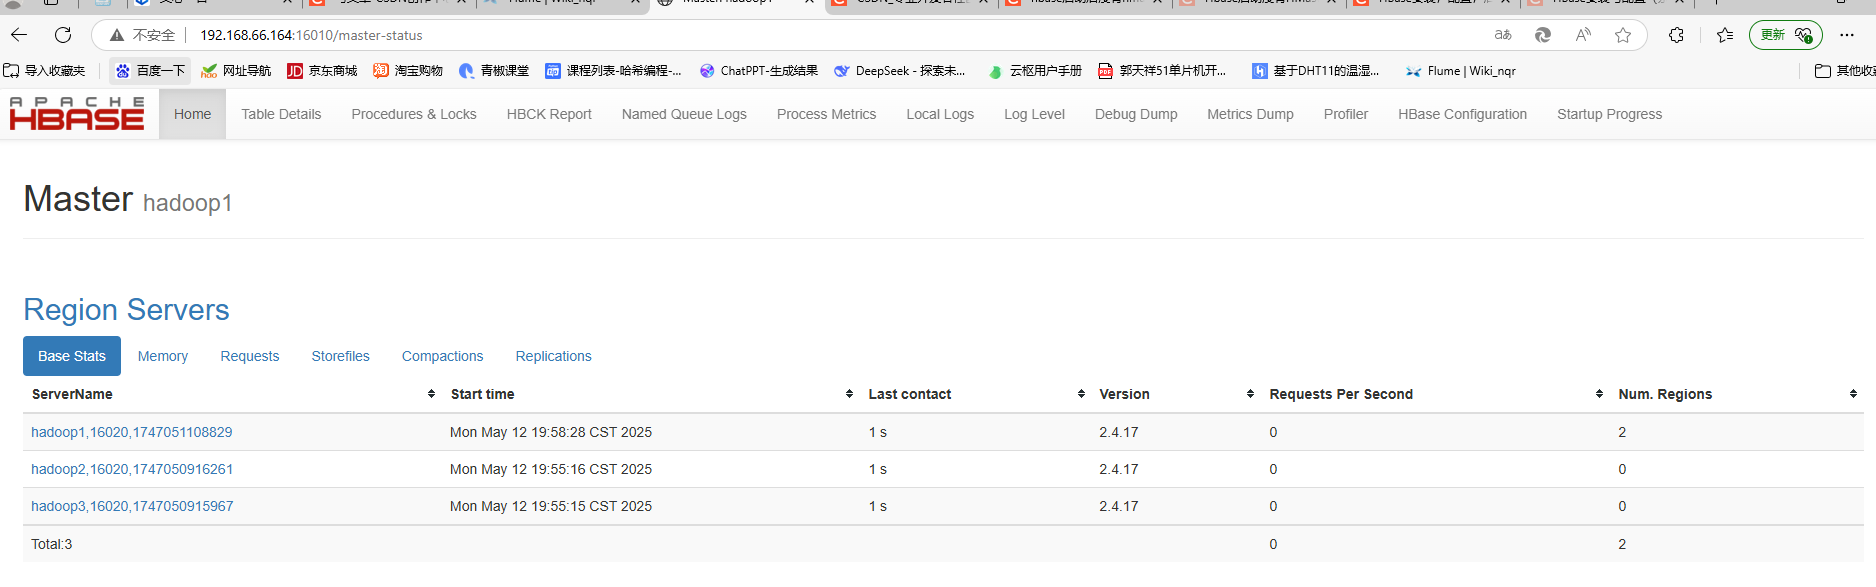This screenshot has width=1876, height=587.
Task: Switch to the Requests tab
Action: tap(250, 356)
